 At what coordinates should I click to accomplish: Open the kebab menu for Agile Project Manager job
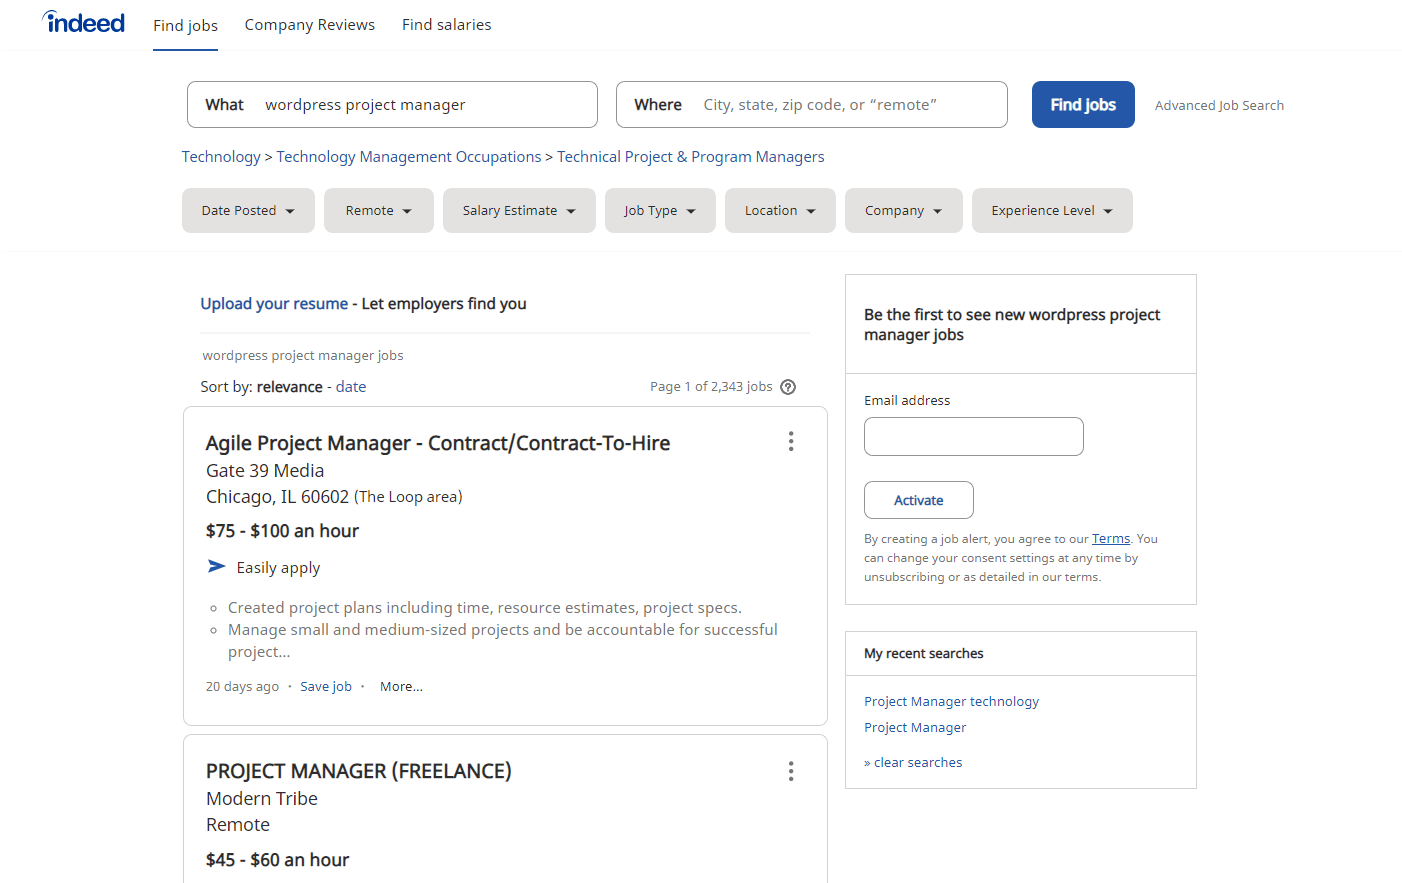[790, 442]
